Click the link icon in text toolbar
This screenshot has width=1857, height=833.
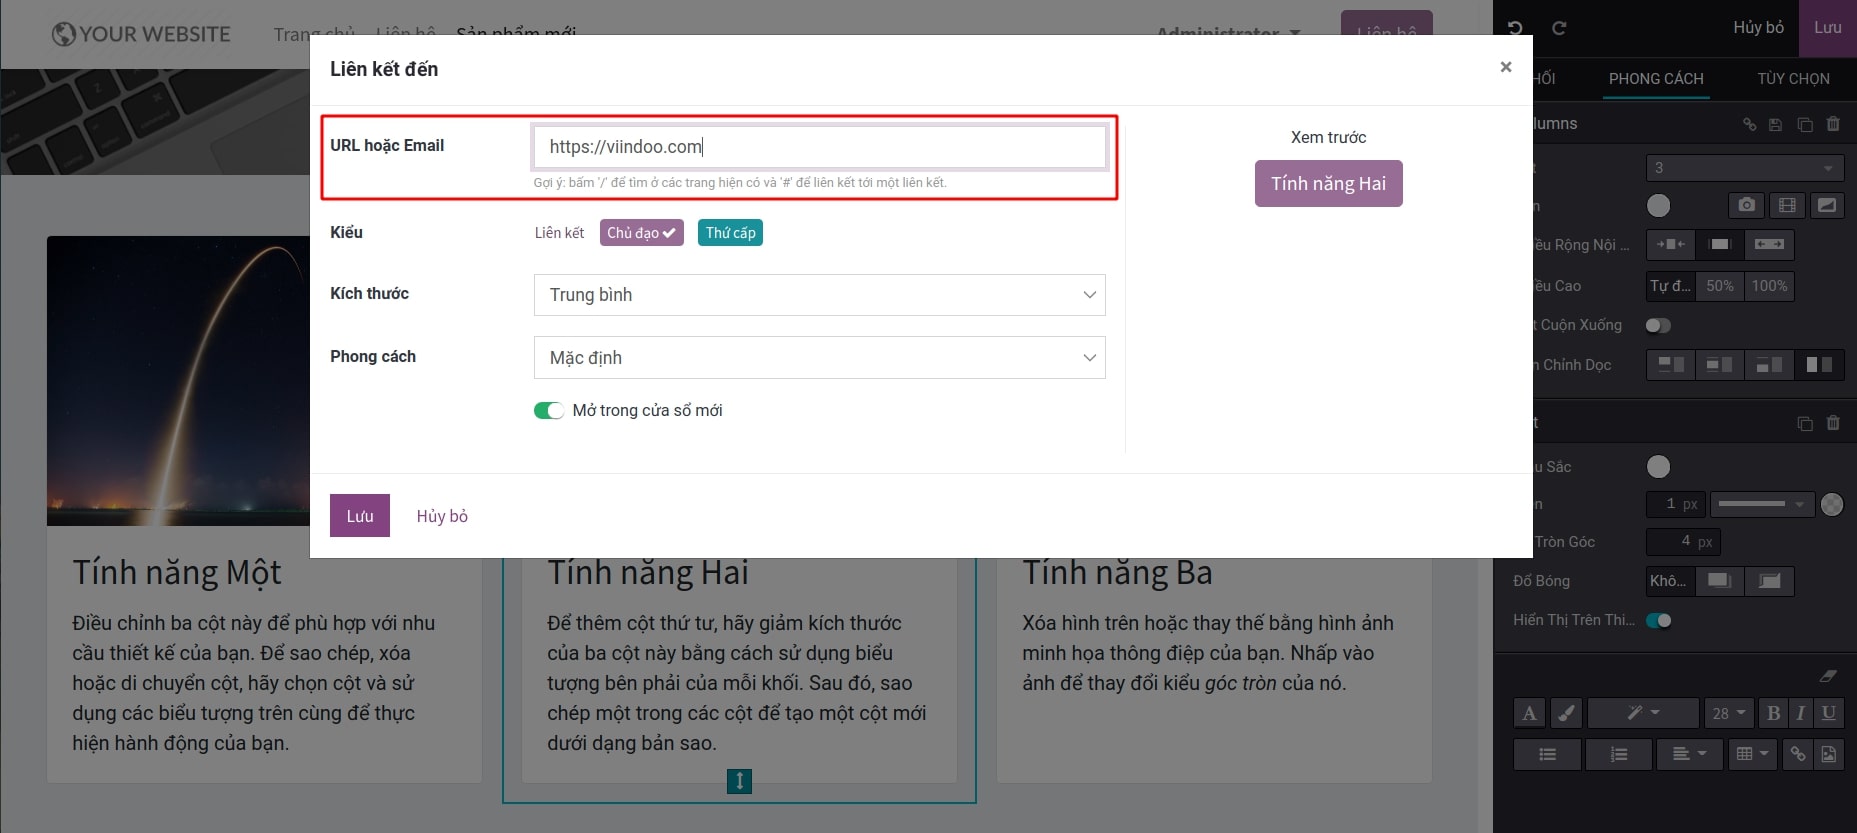tap(1798, 754)
